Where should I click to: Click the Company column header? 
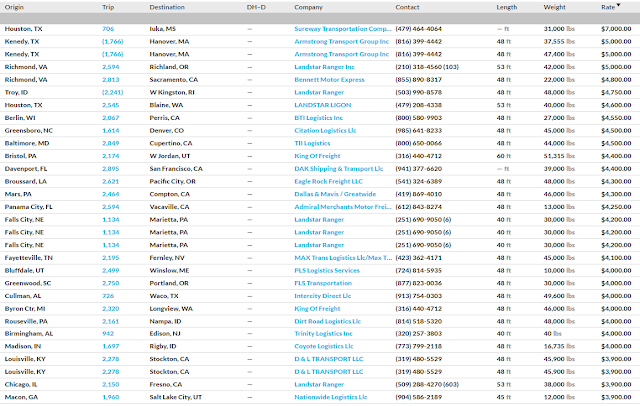[x=309, y=7]
